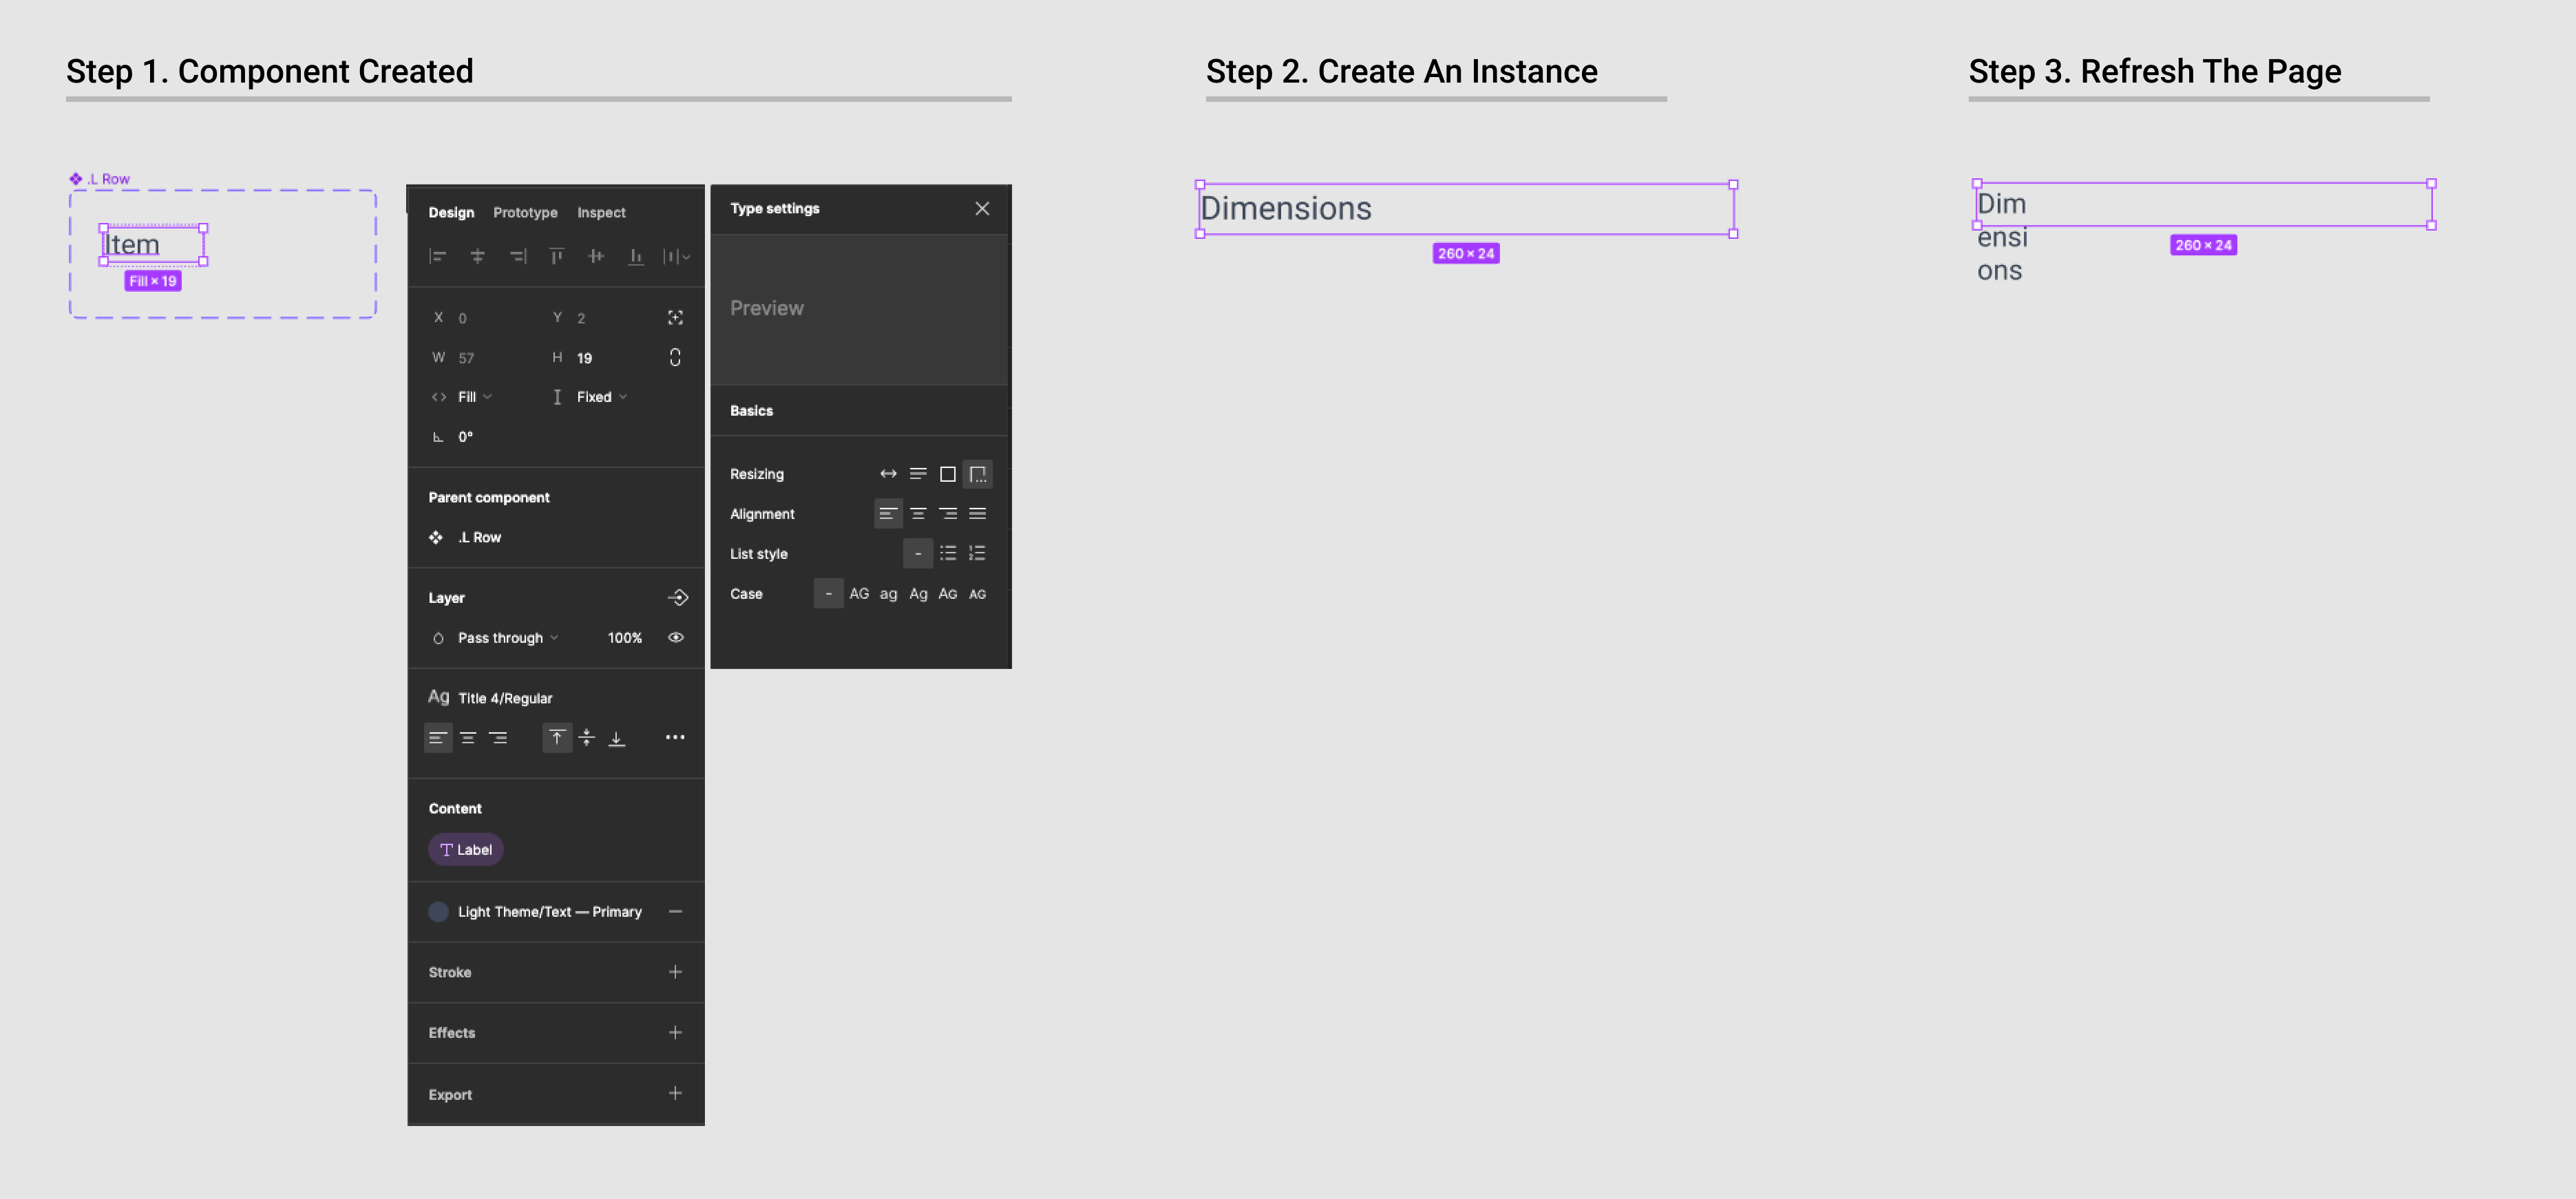Screen dimensions: 2576x1199
Task: Select text align left in Design panel
Action: (437, 738)
